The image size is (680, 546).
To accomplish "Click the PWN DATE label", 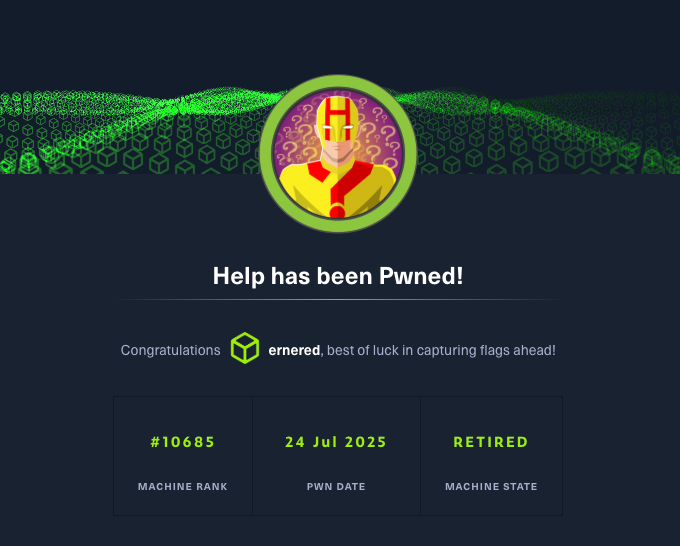I will tap(336, 487).
